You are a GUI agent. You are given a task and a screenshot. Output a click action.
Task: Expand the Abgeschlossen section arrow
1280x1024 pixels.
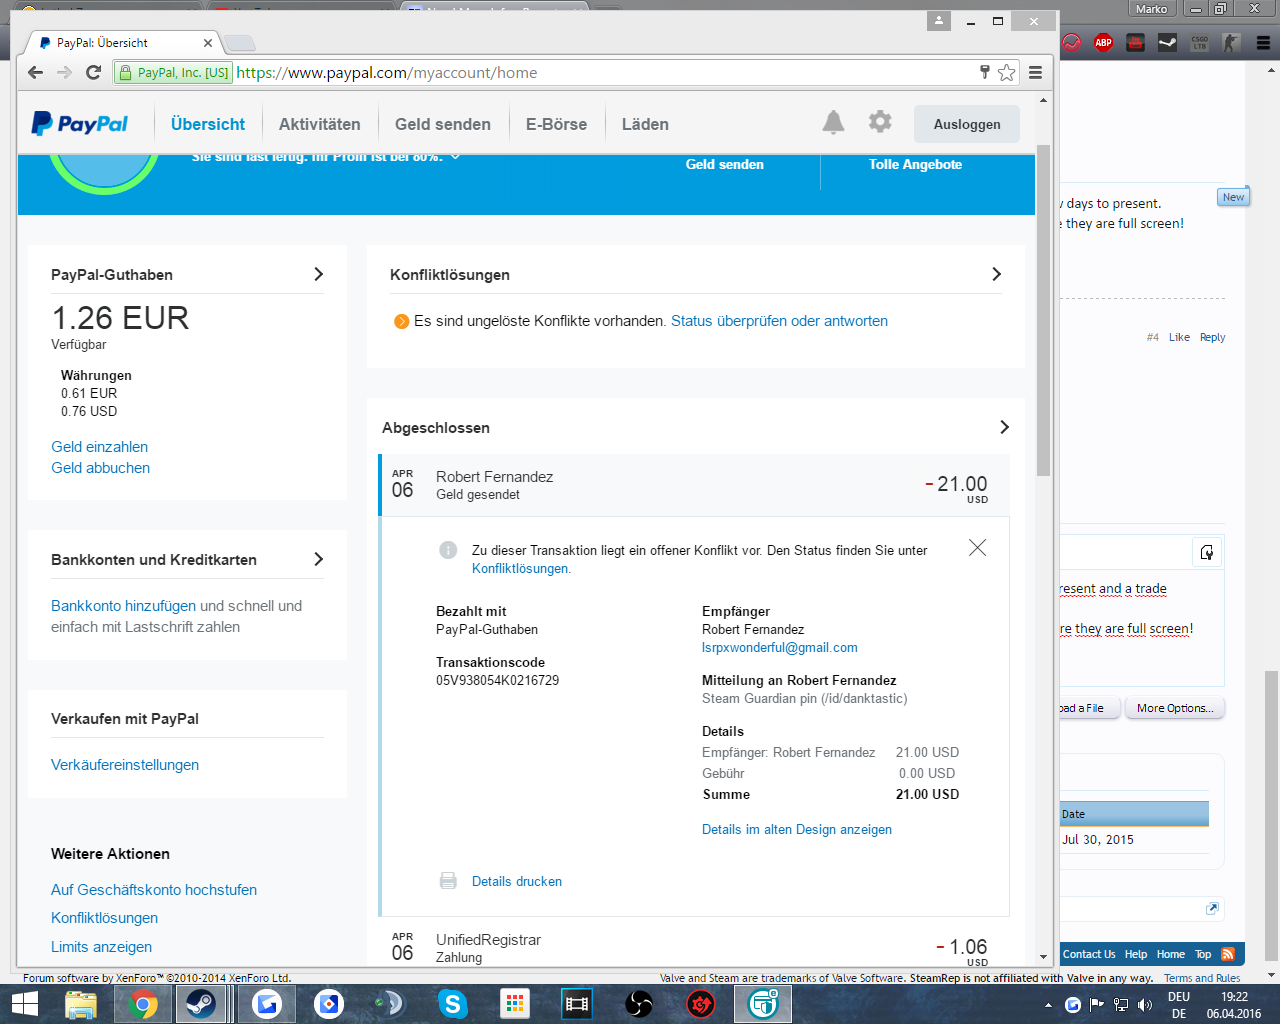point(1004,427)
